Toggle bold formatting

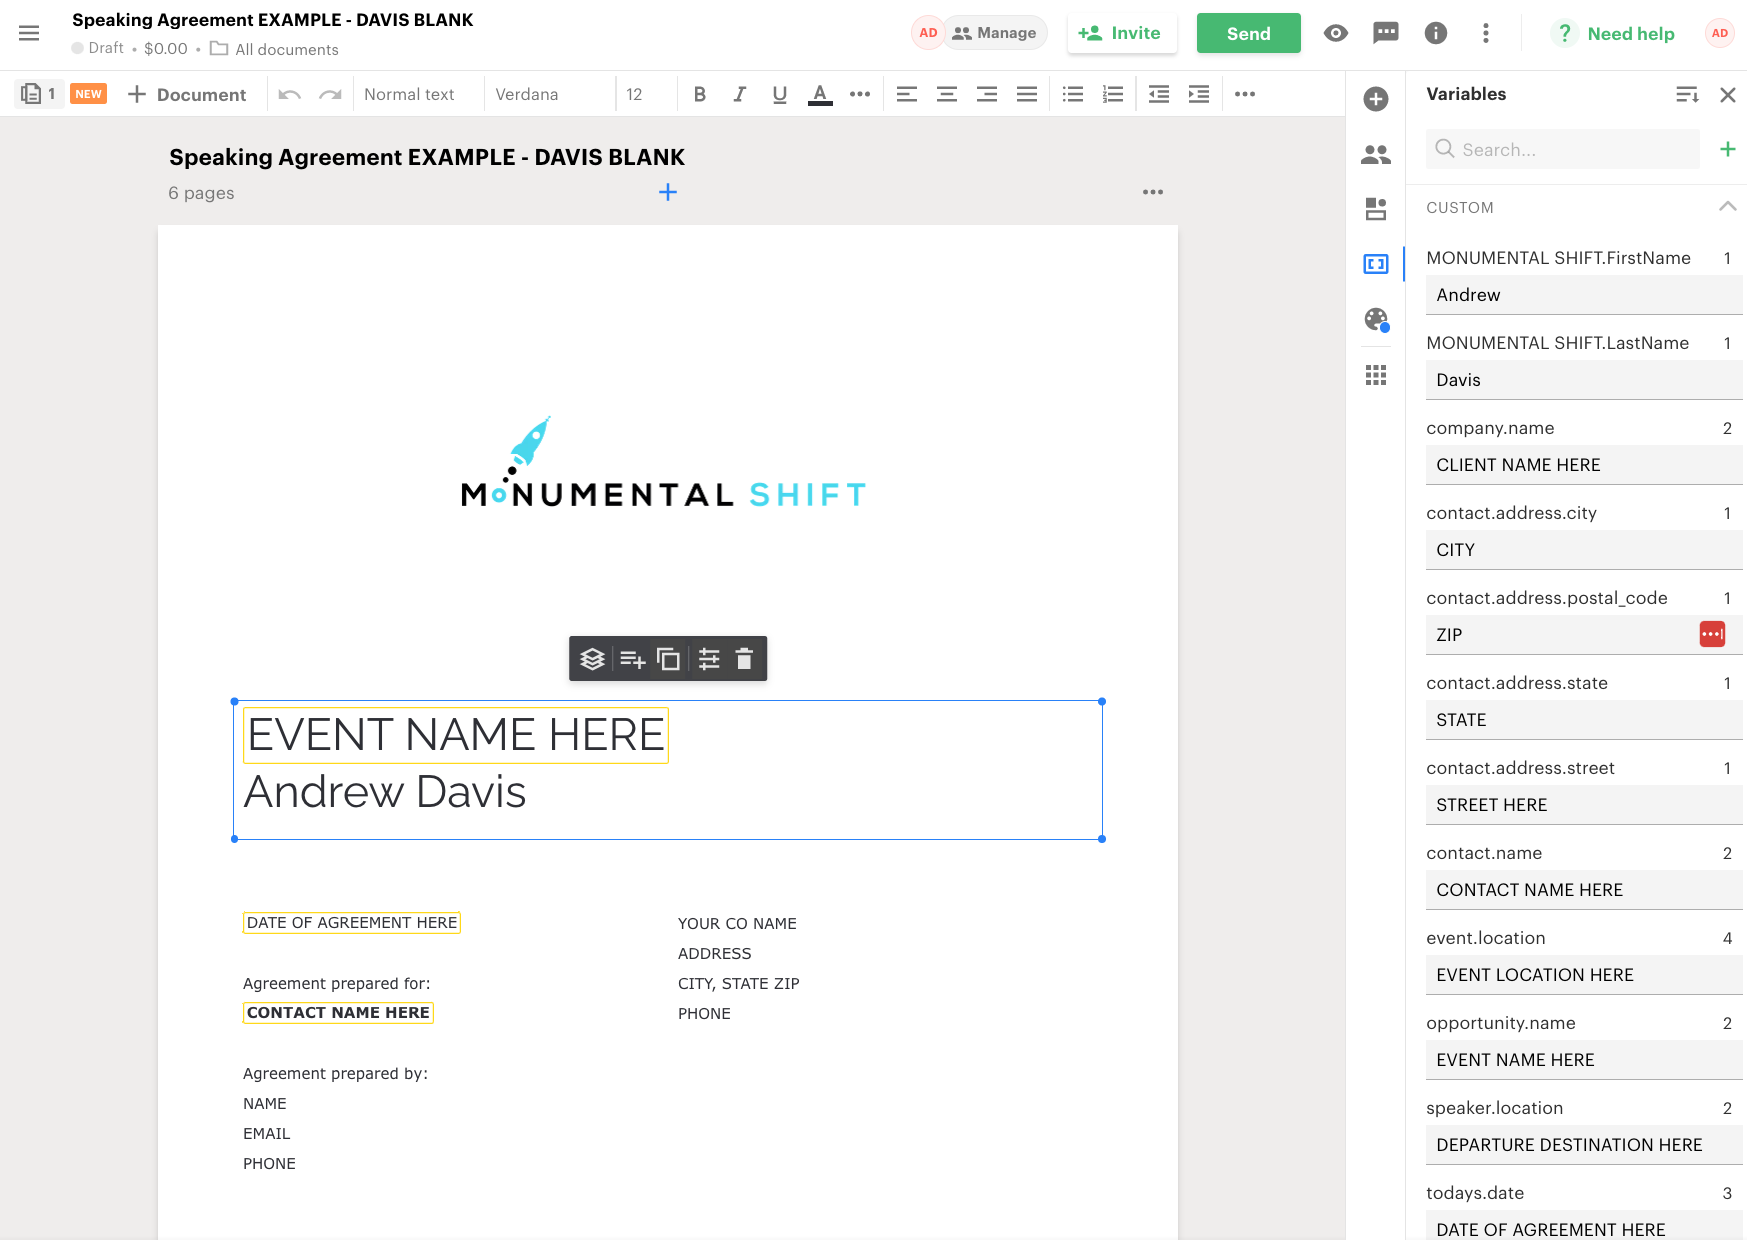[x=700, y=94]
